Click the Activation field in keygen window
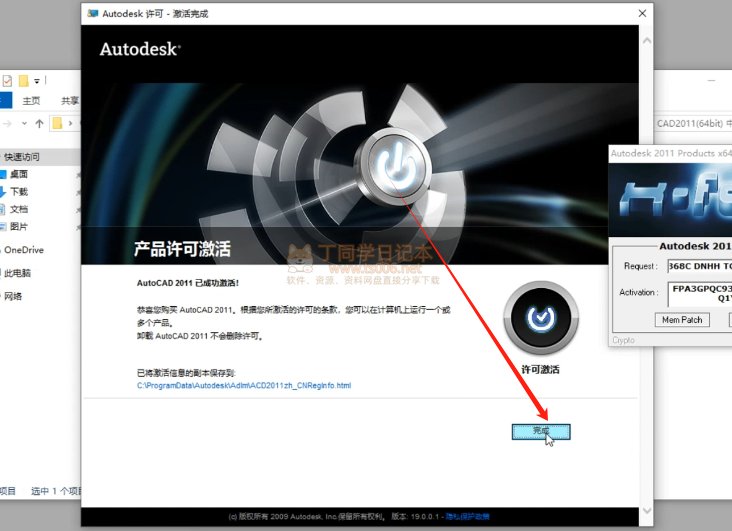This screenshot has width=732, height=531. [699, 294]
